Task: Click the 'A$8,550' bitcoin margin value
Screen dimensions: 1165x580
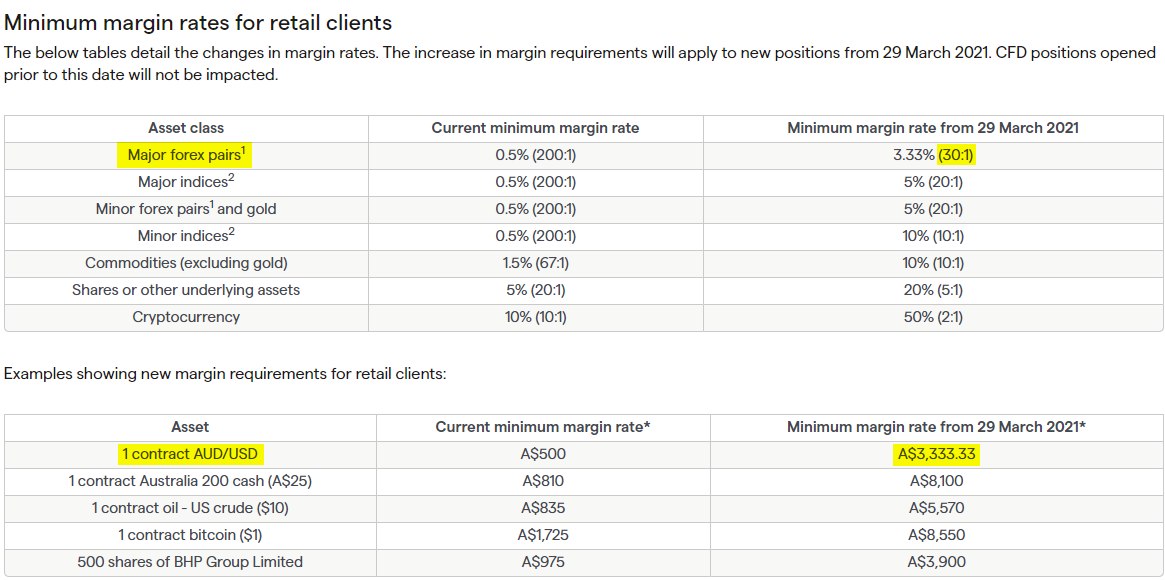Action: 937,535
